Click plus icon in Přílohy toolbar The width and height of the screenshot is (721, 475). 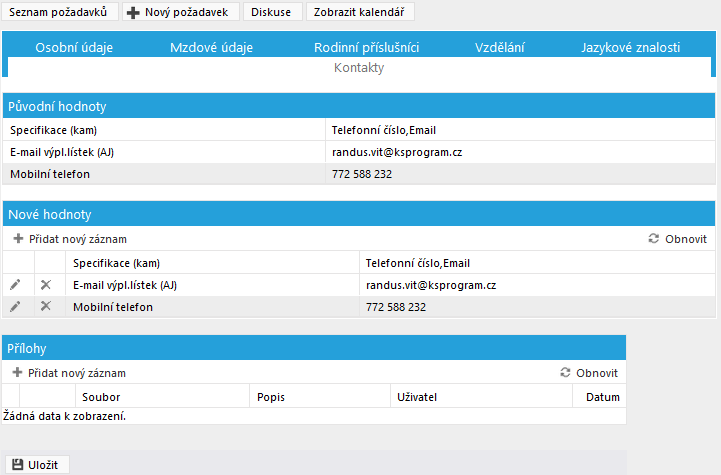[x=17, y=372]
